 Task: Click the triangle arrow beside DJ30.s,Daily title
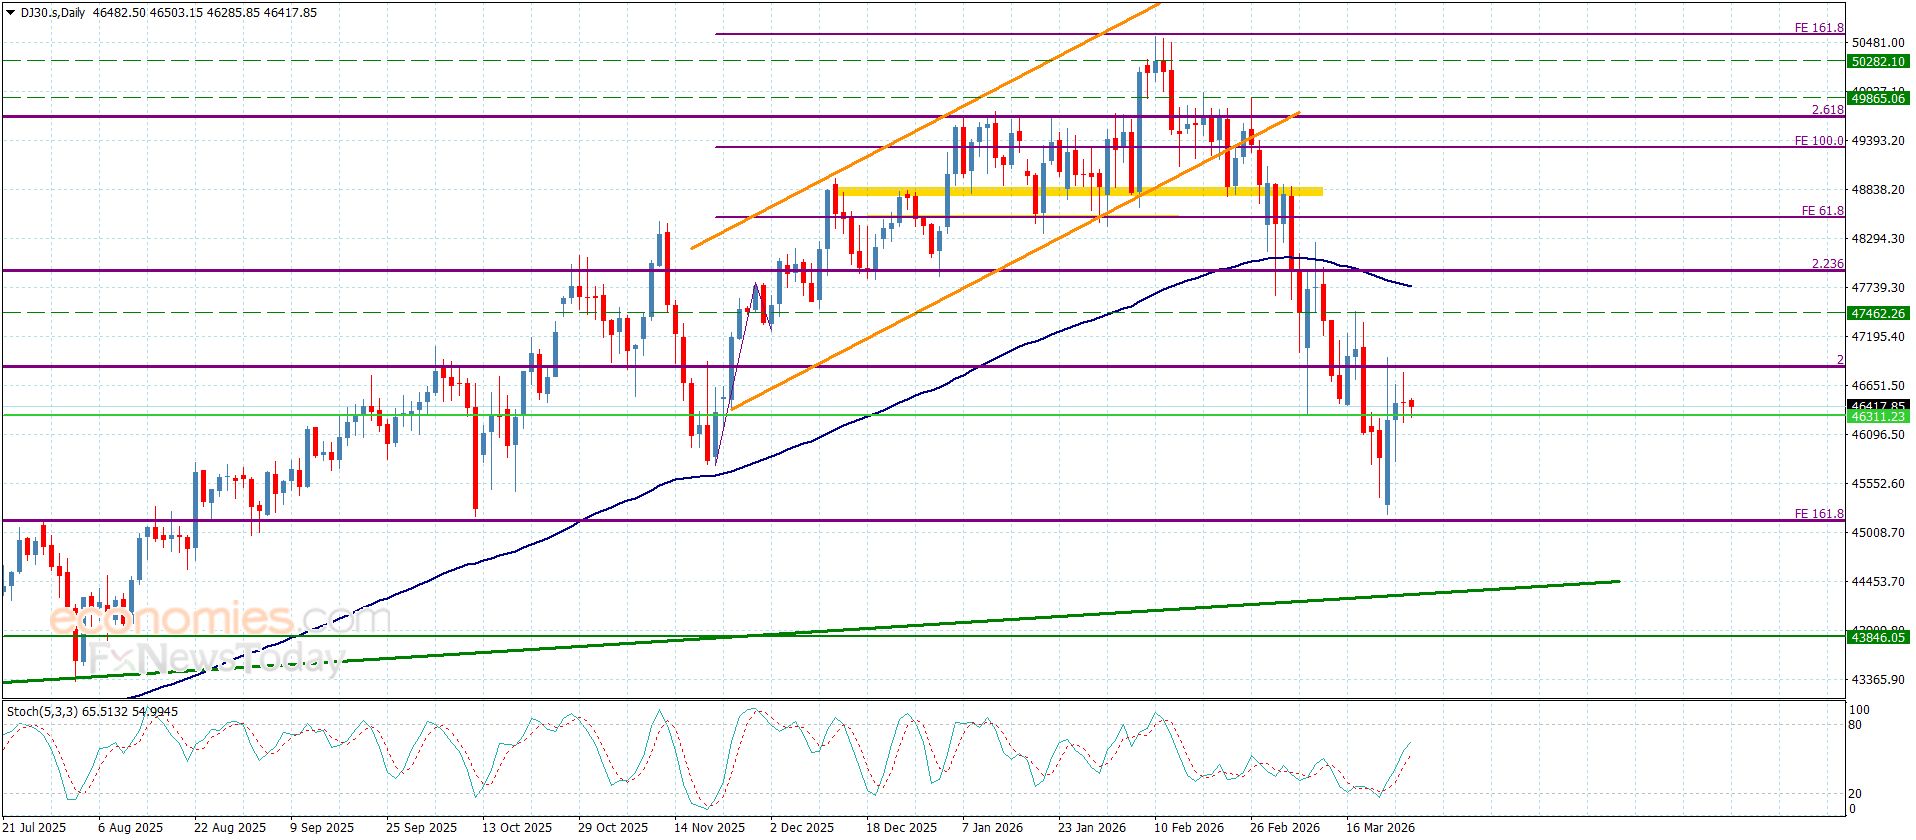click(x=11, y=13)
